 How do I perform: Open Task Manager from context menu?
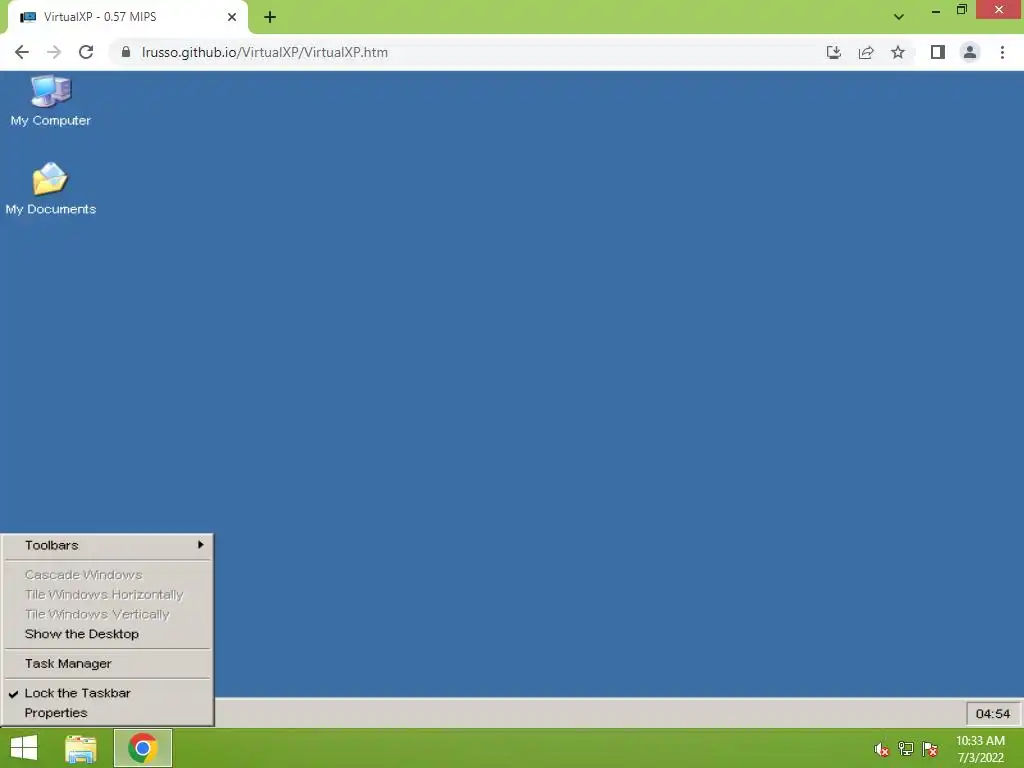pos(108,664)
